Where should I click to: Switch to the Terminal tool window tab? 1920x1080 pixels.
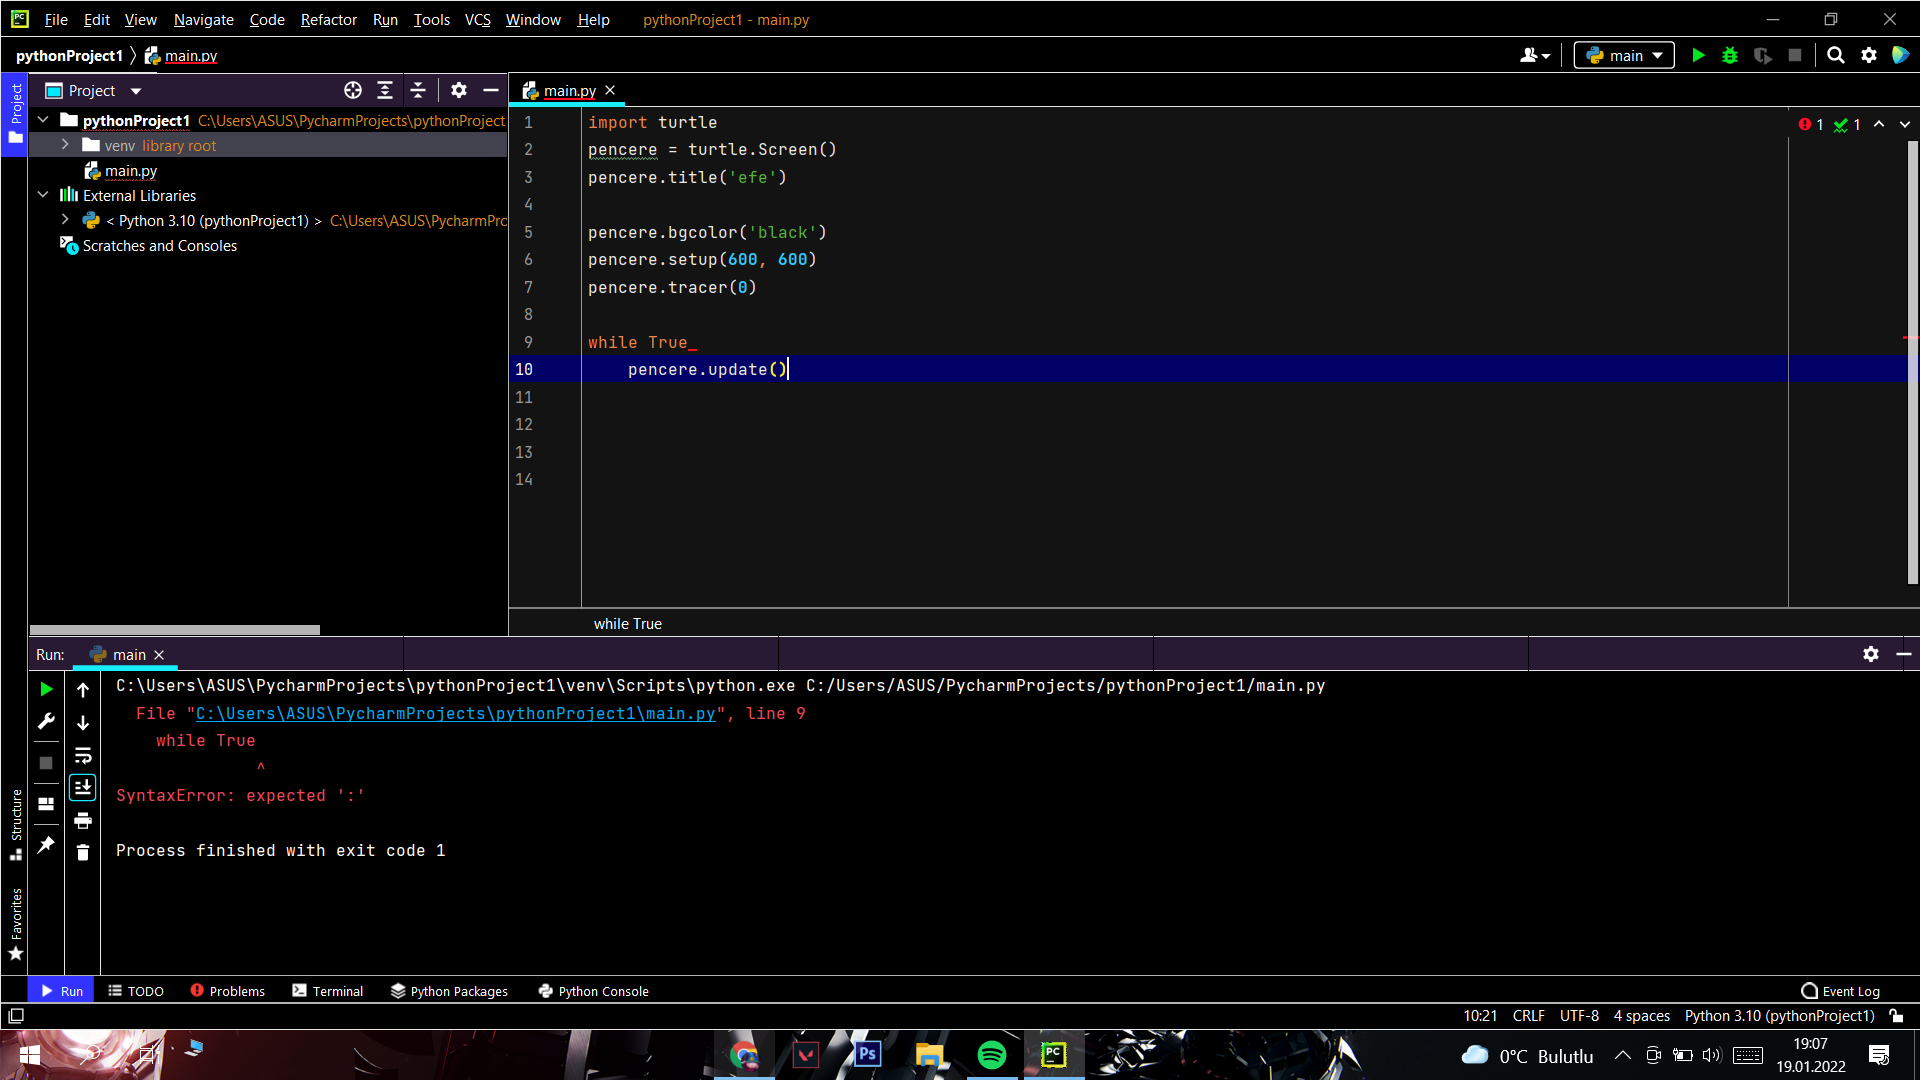tap(328, 991)
